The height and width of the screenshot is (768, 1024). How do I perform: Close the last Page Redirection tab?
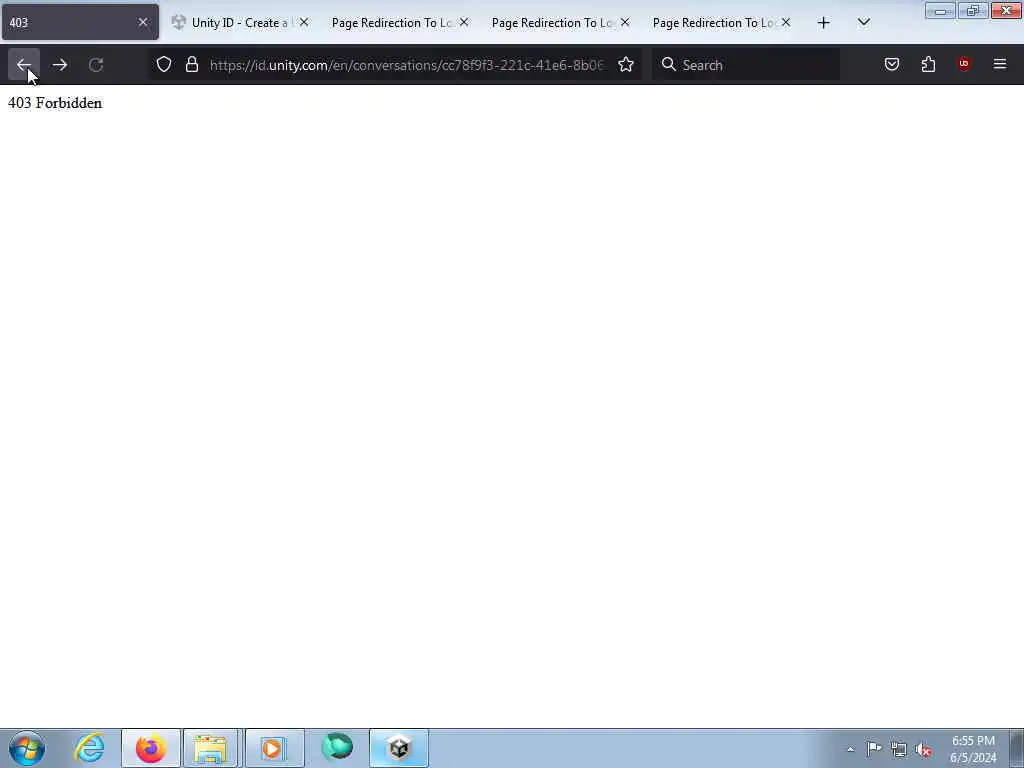pos(786,22)
